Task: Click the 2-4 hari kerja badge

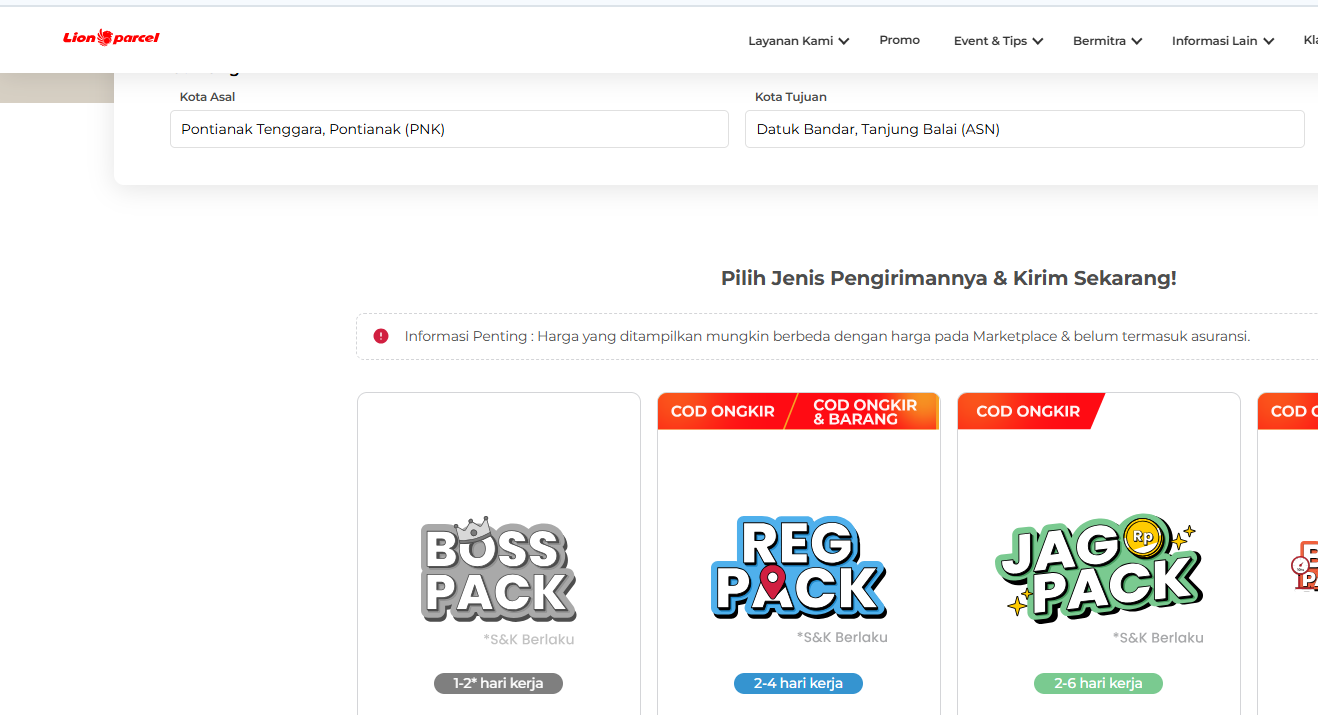Action: coord(798,683)
